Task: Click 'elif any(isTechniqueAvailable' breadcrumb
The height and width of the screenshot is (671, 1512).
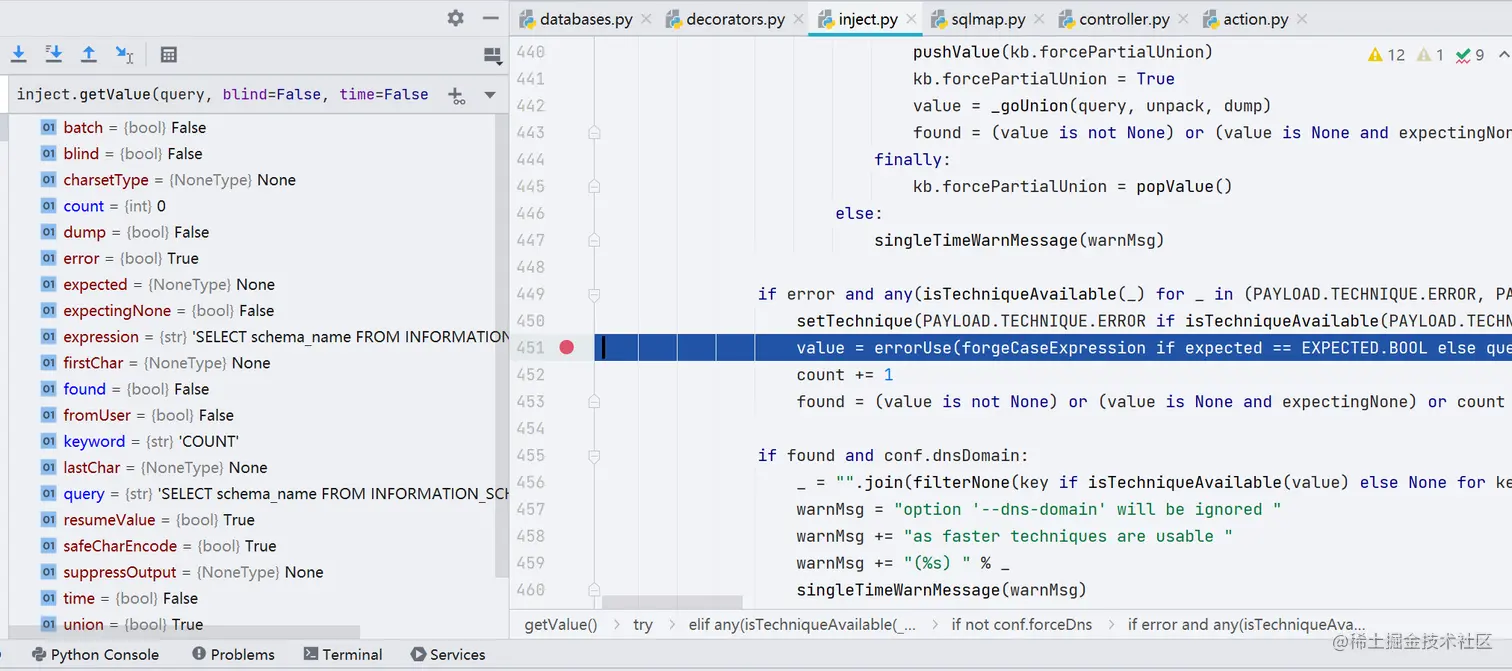Action: point(802,624)
